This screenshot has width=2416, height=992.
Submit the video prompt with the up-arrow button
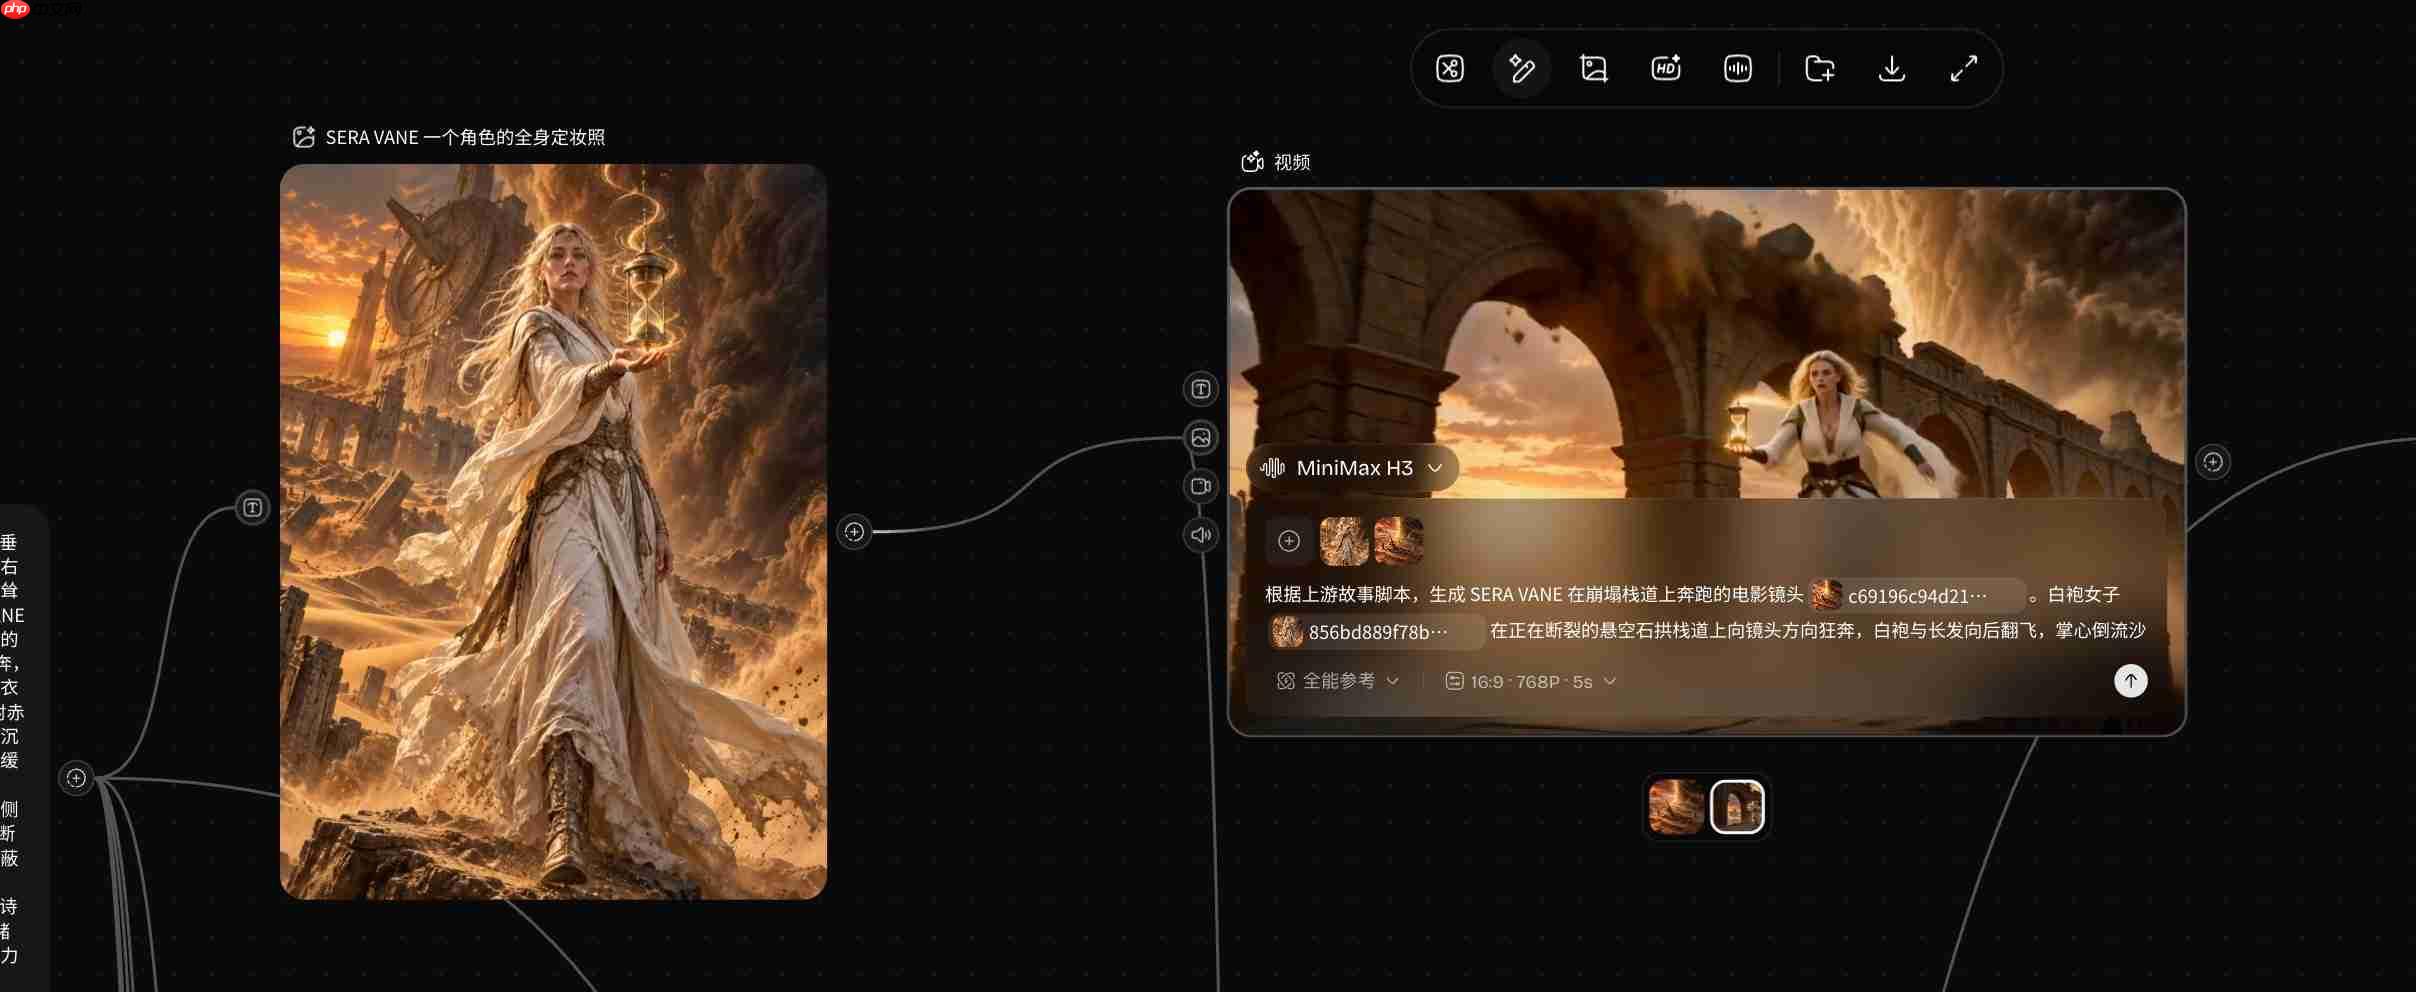(2130, 681)
